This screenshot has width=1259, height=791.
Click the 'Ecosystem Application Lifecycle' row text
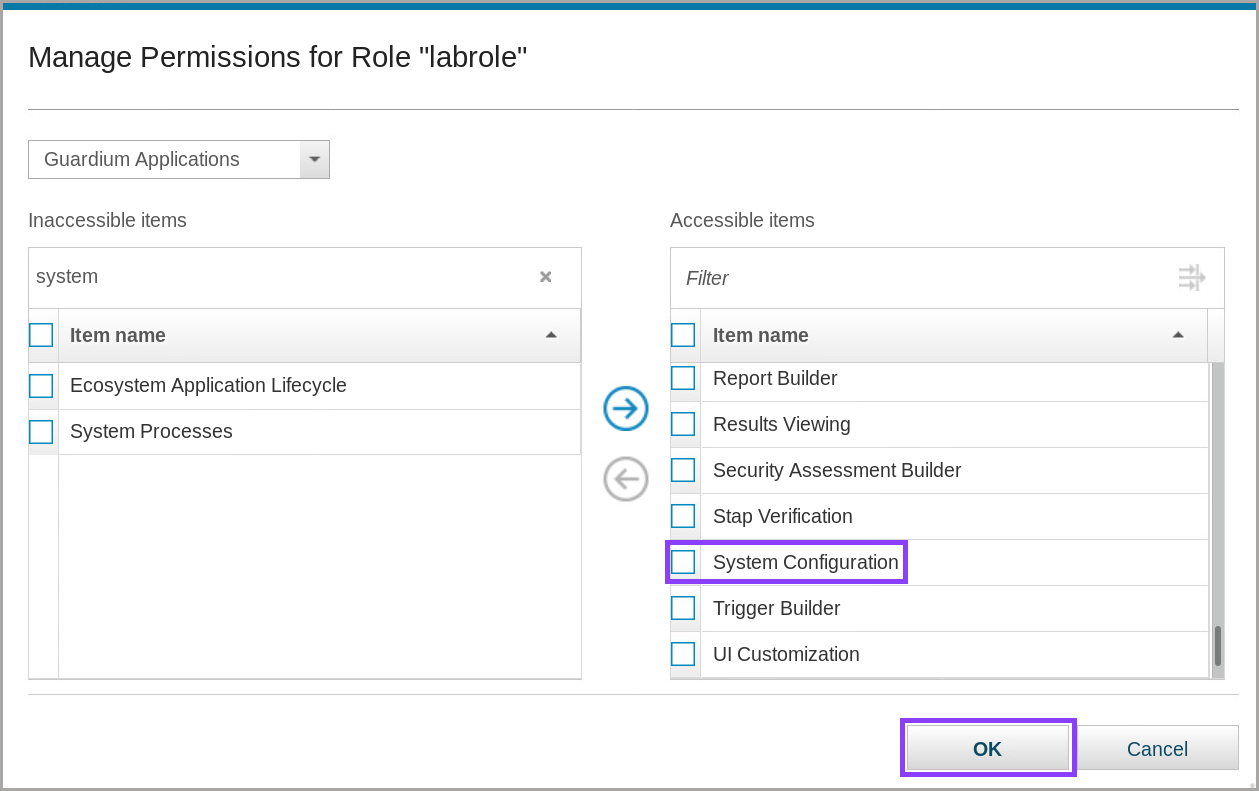pos(208,386)
